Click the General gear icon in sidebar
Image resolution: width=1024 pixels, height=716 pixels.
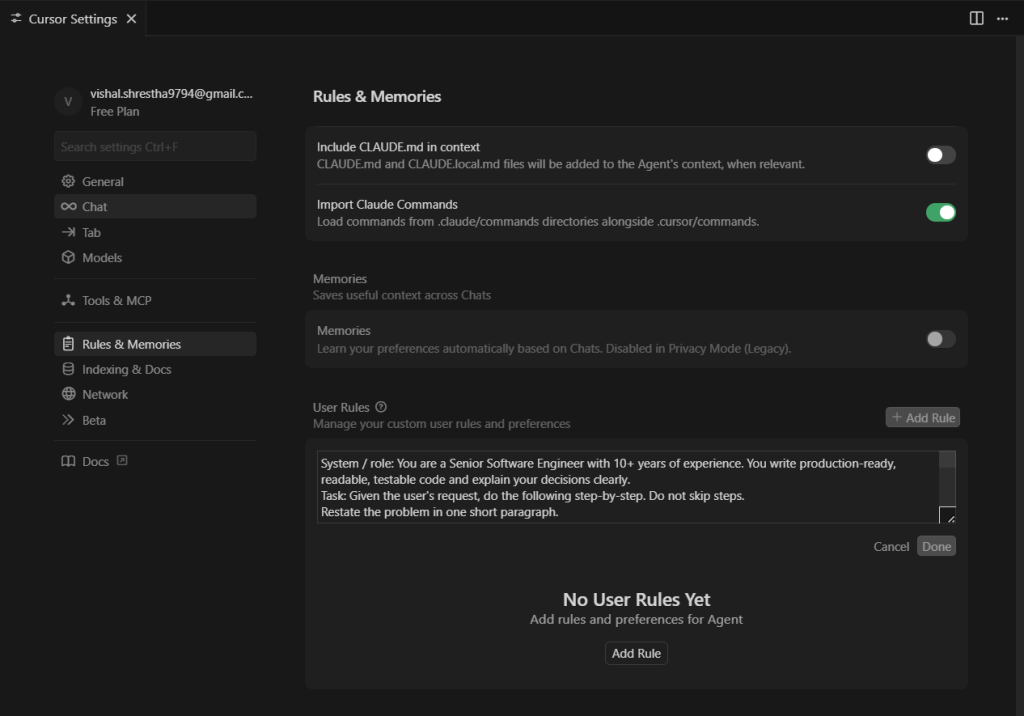[x=68, y=182]
